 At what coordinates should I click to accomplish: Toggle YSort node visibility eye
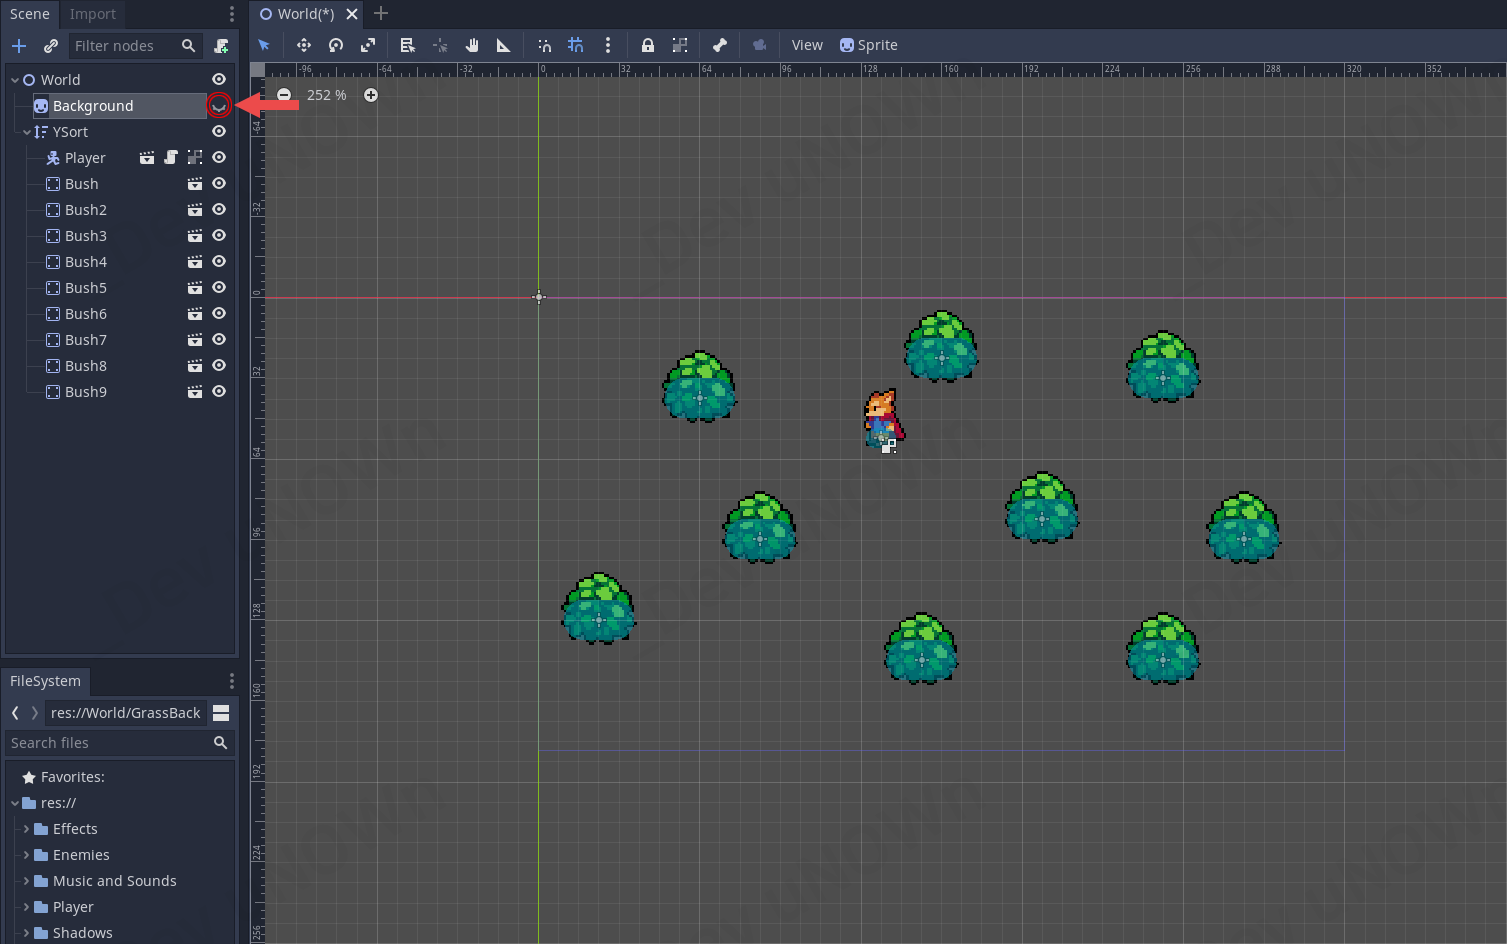(219, 131)
